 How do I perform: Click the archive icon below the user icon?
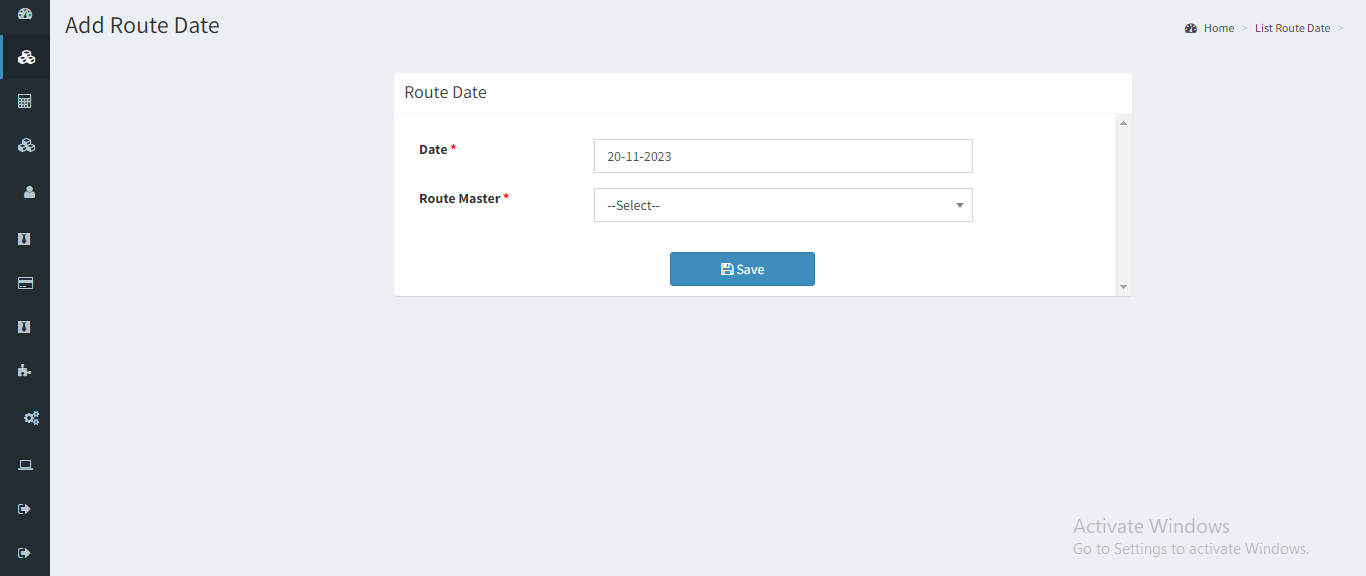click(25, 239)
